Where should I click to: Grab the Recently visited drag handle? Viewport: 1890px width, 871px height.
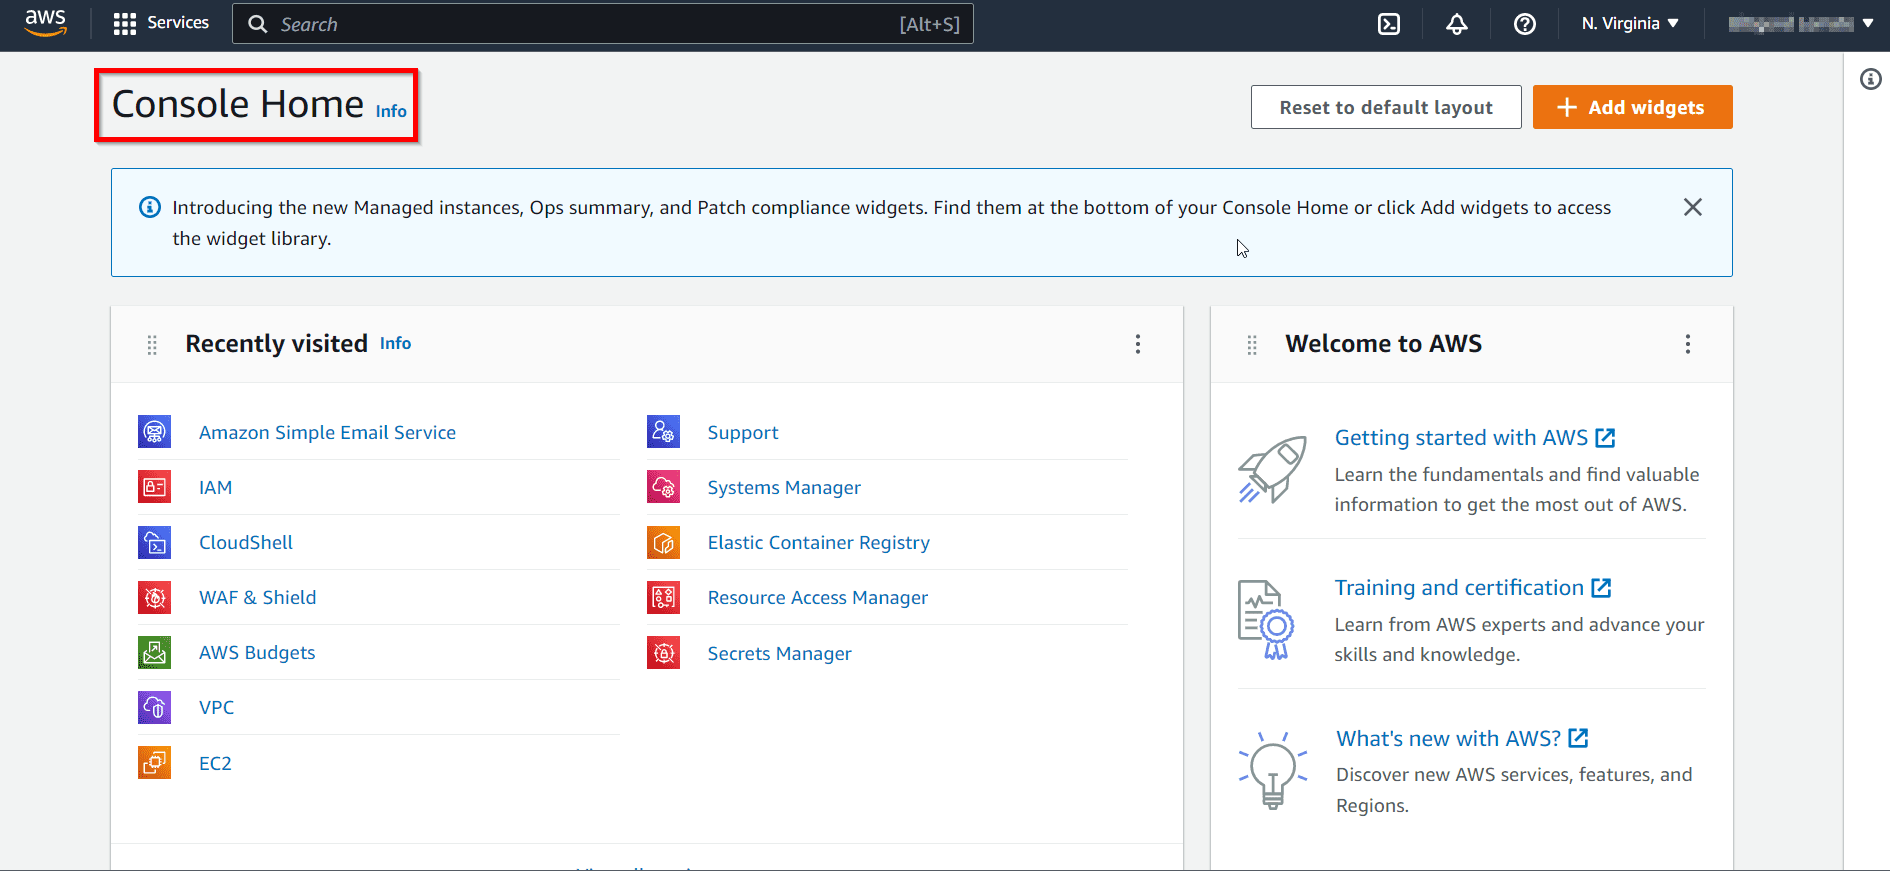(152, 345)
